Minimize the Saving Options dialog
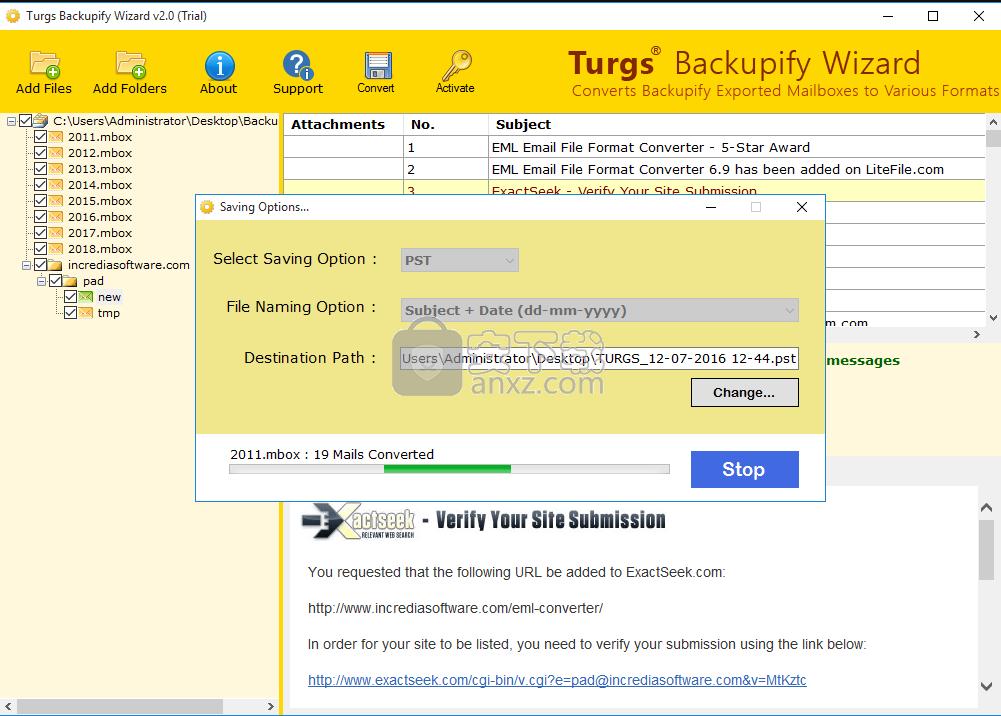The image size is (1001, 716). tap(711, 207)
